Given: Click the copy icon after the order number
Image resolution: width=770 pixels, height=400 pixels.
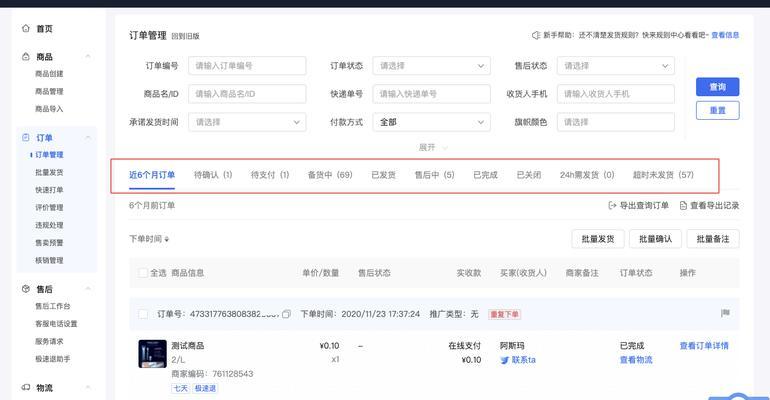Looking at the screenshot, I should coord(286,314).
